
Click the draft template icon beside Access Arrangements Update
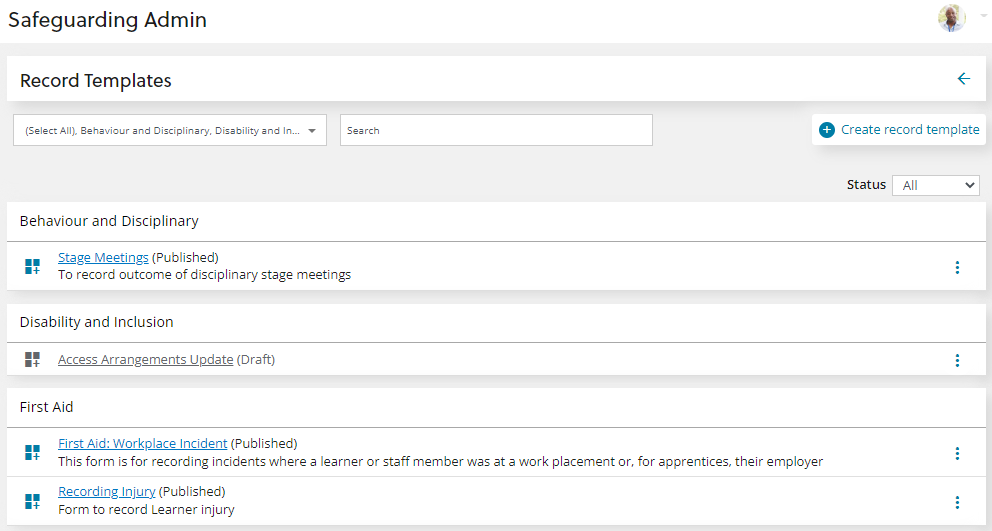[32, 360]
